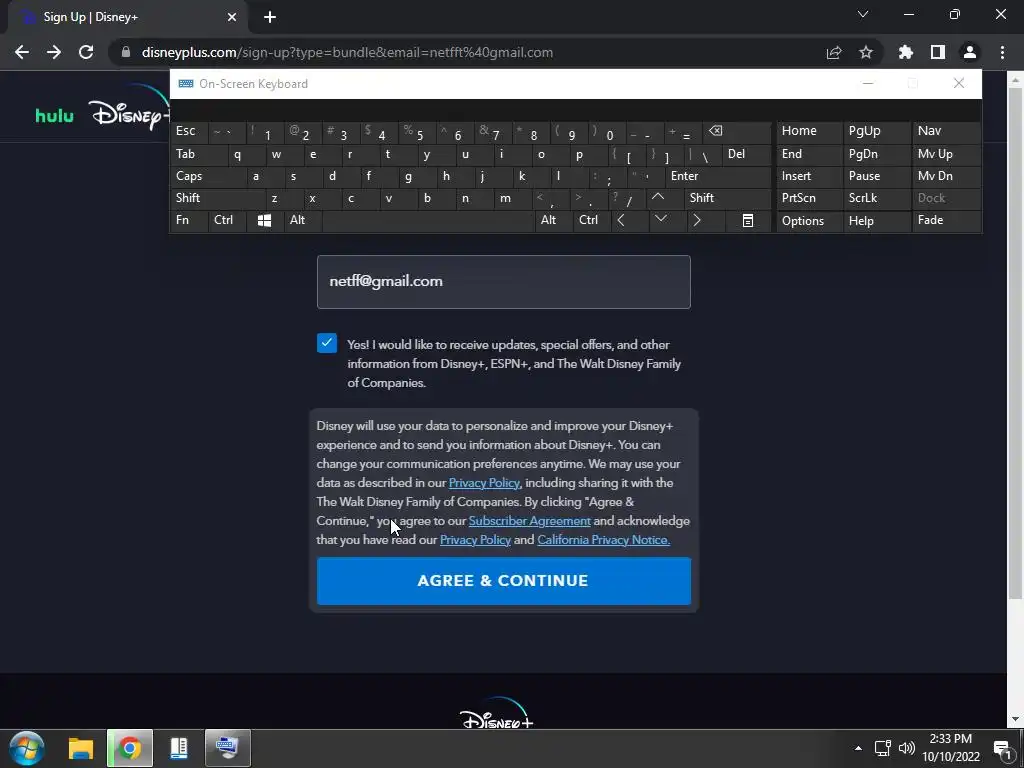Toggle the ScrLk key

coord(876,198)
